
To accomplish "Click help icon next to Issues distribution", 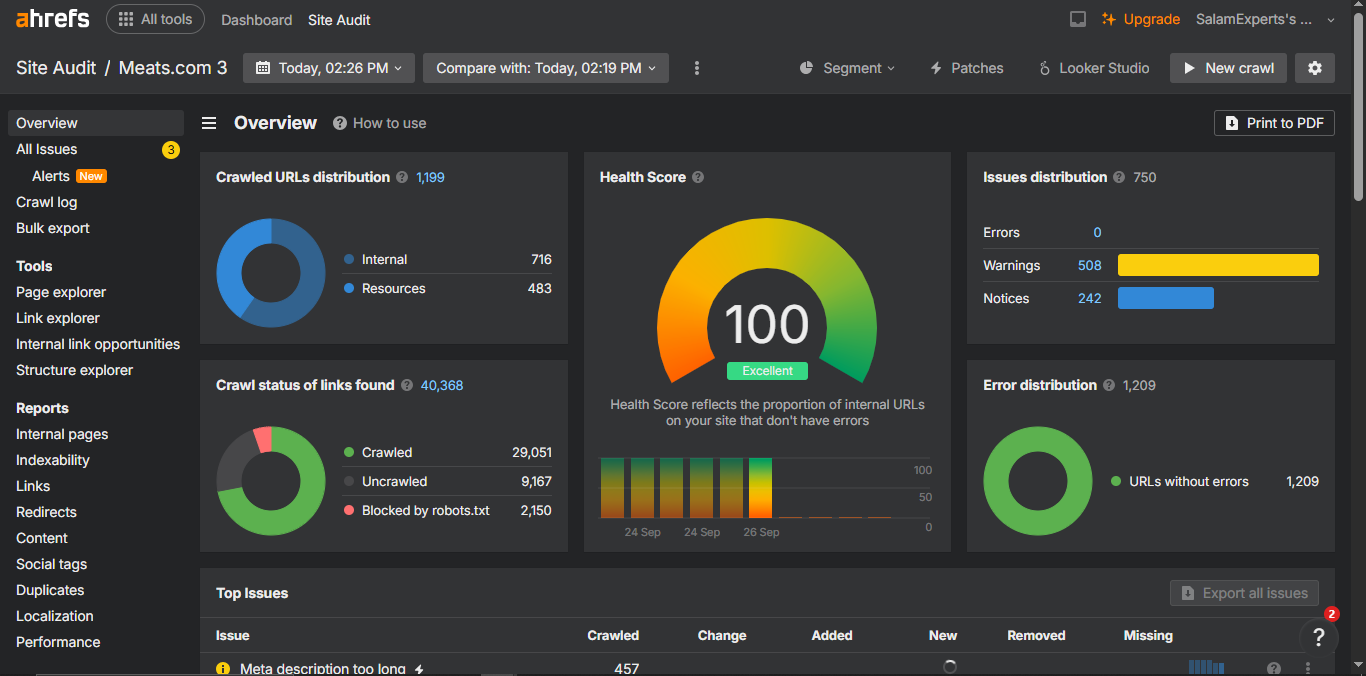I will 1119,177.
